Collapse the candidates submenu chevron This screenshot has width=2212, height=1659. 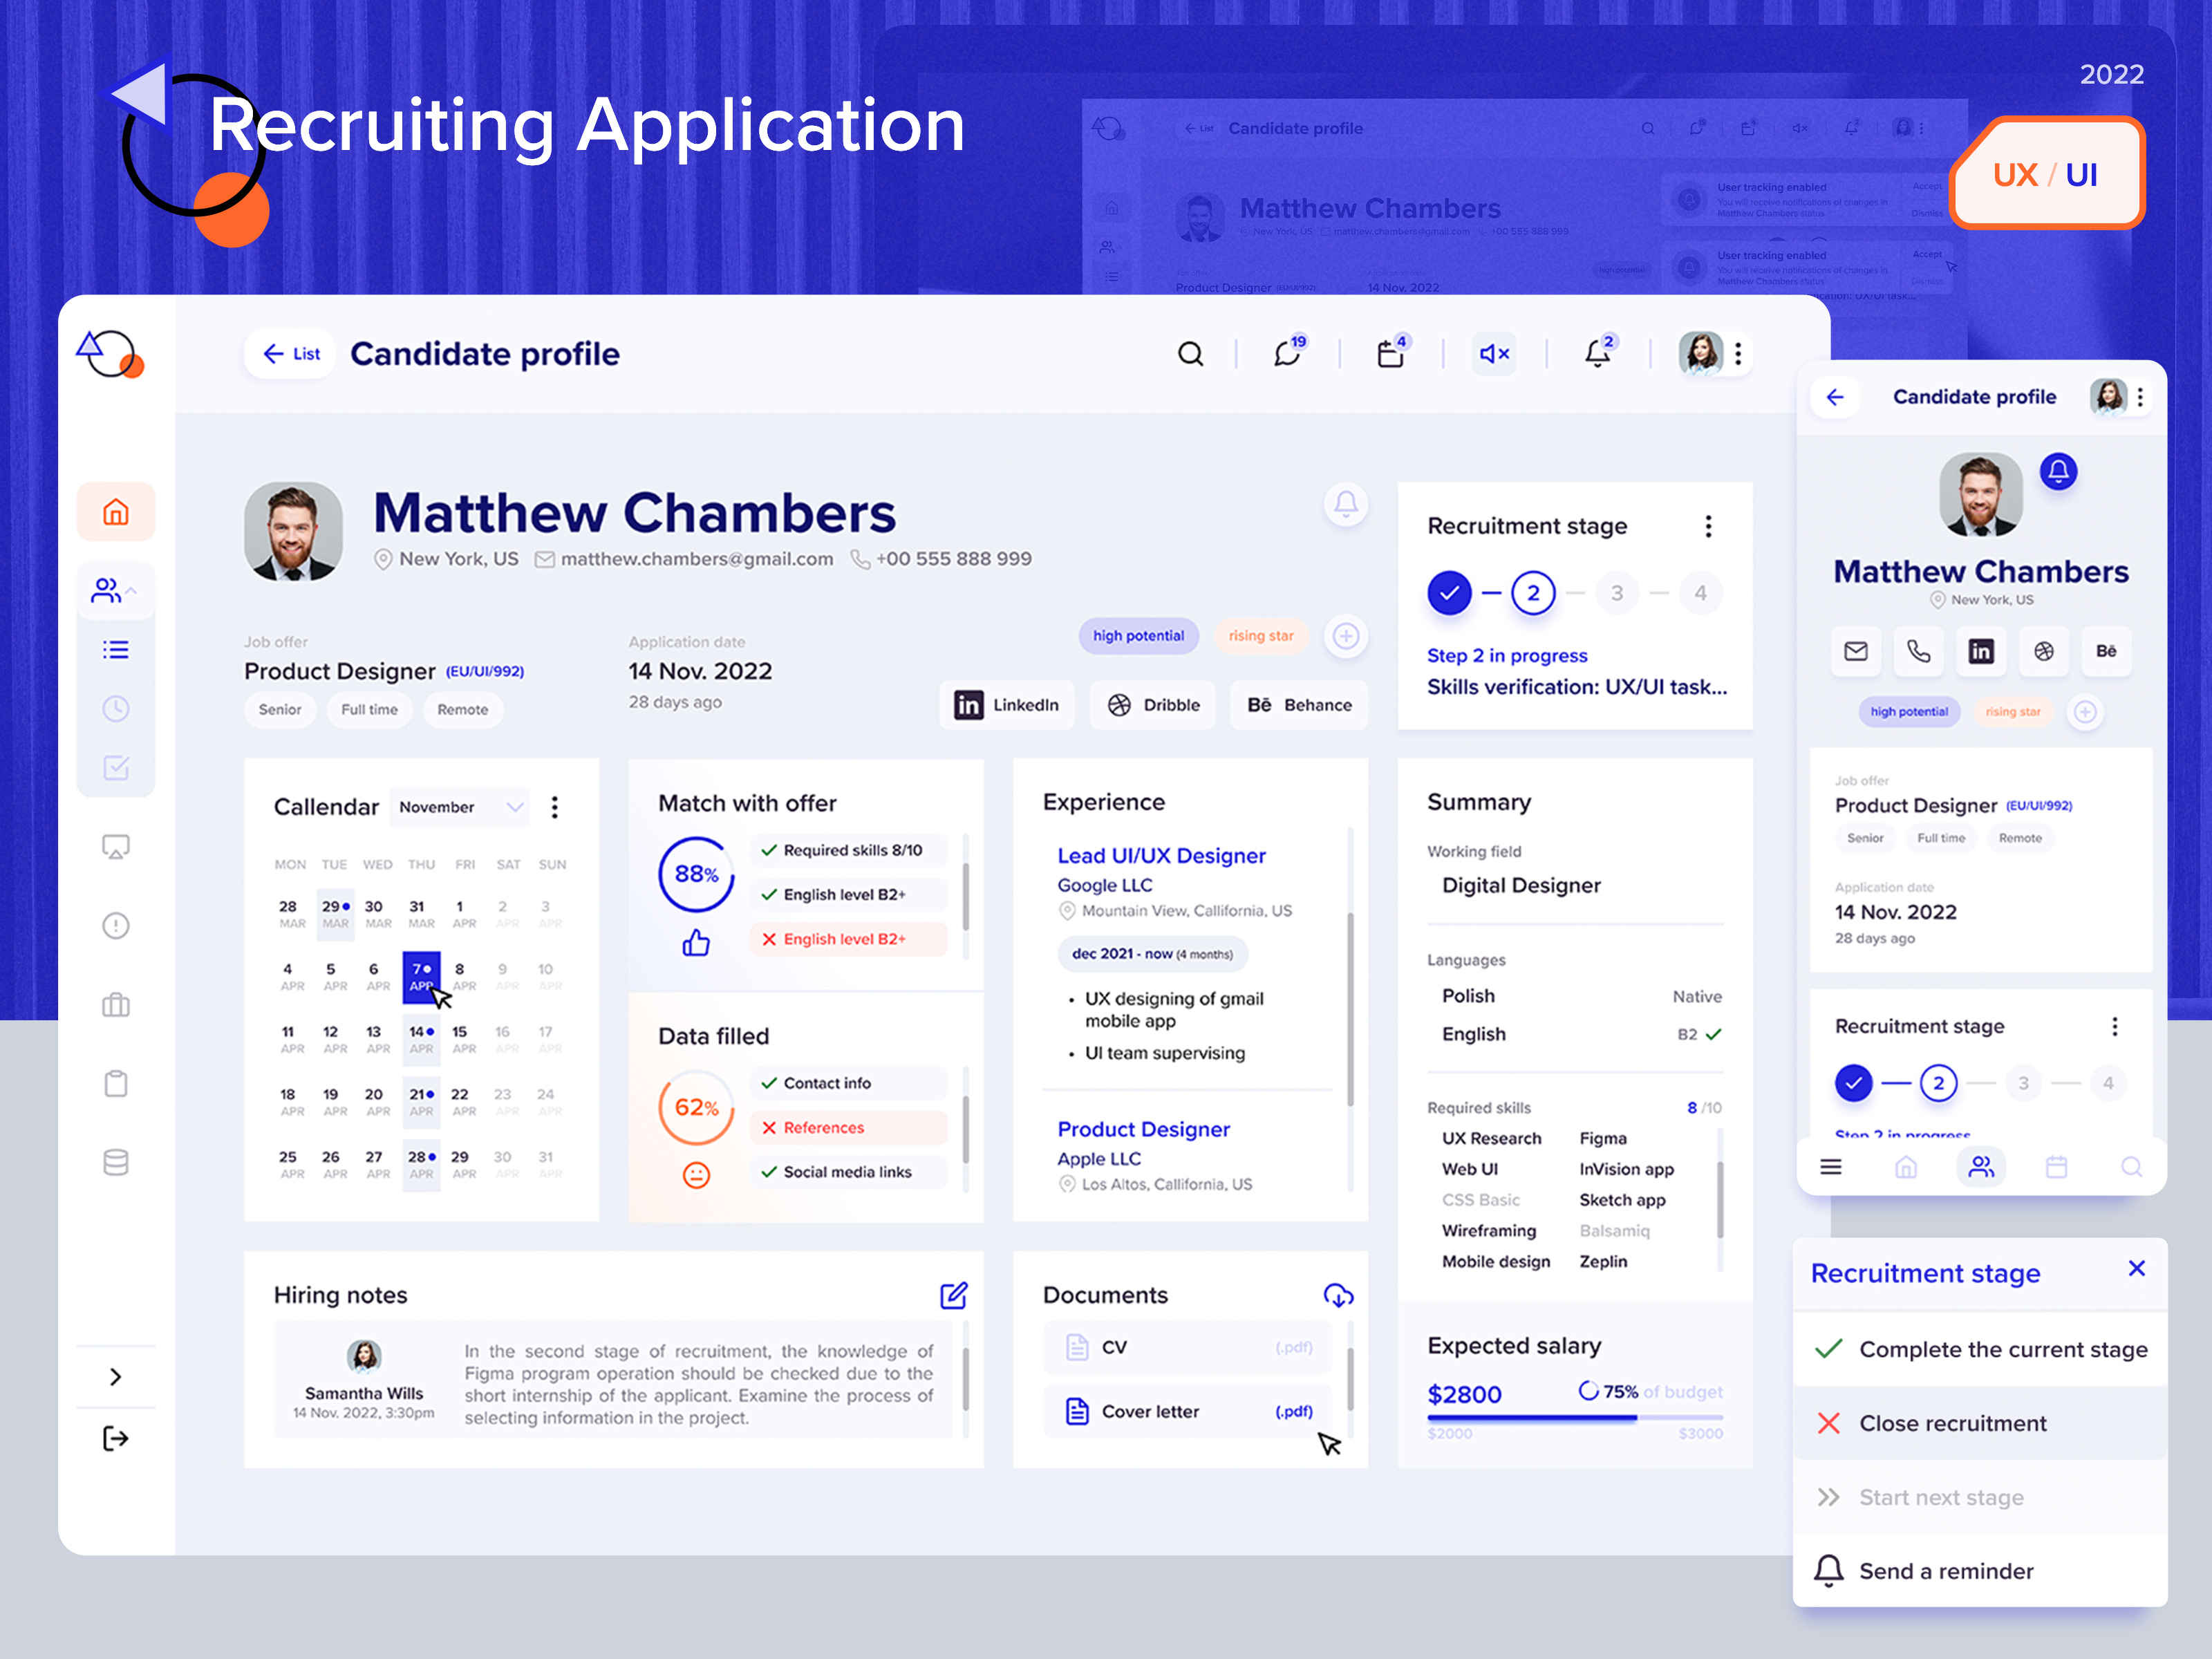tap(131, 592)
